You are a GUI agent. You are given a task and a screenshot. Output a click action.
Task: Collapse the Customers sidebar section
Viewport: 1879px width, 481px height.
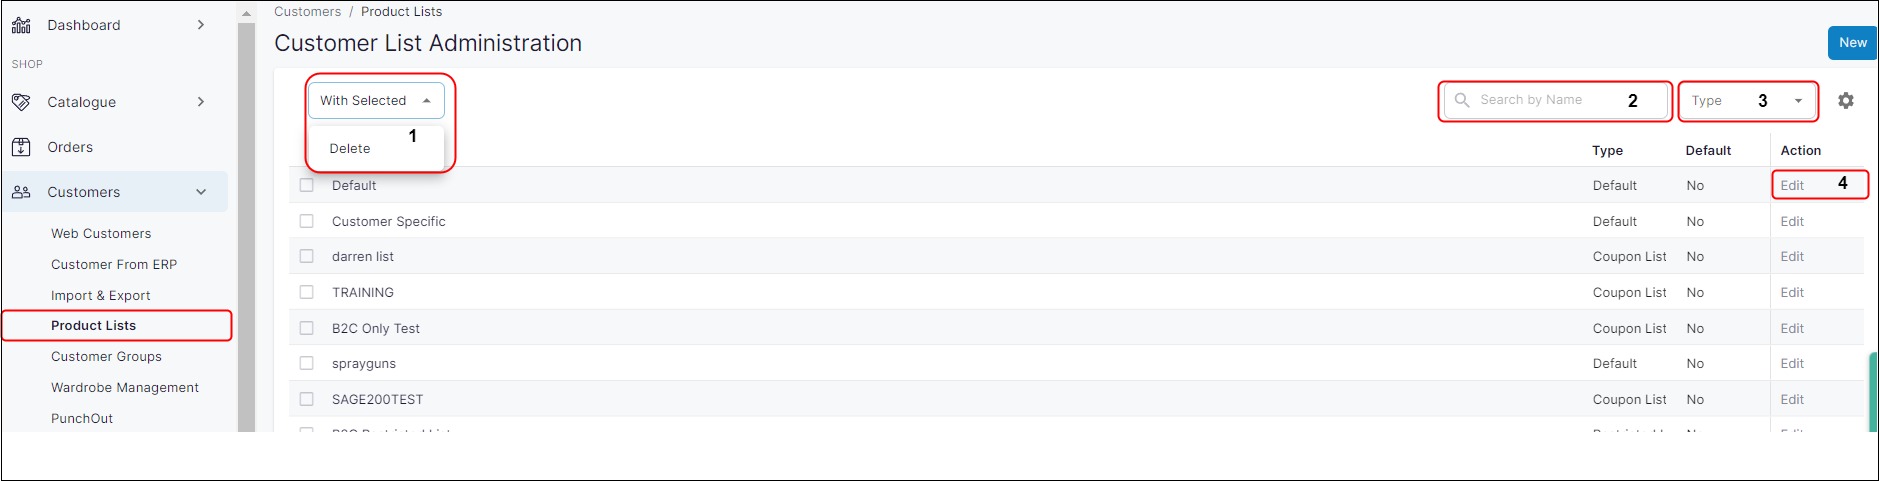click(201, 192)
